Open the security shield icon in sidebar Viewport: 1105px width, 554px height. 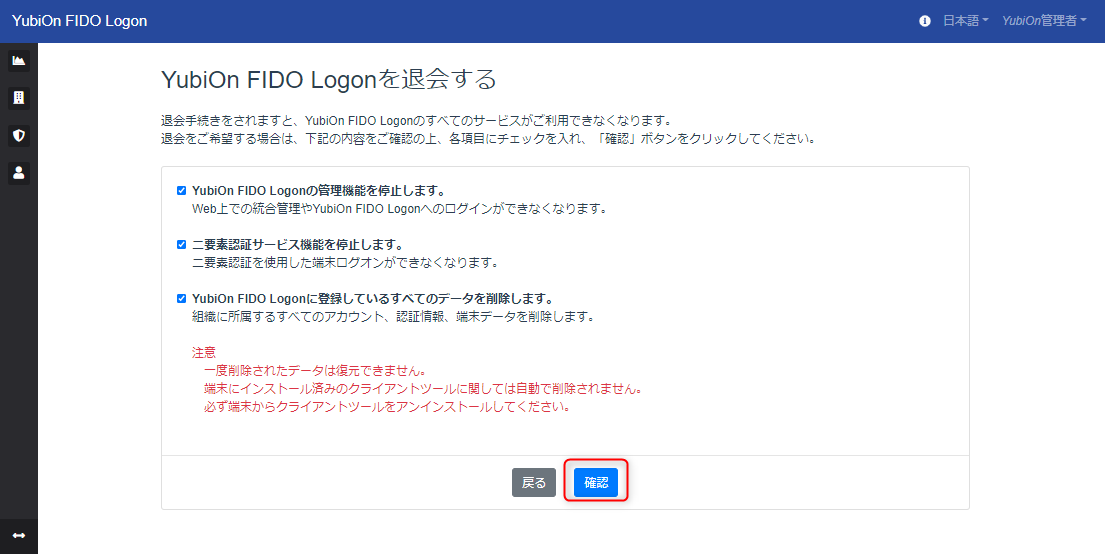click(x=19, y=135)
